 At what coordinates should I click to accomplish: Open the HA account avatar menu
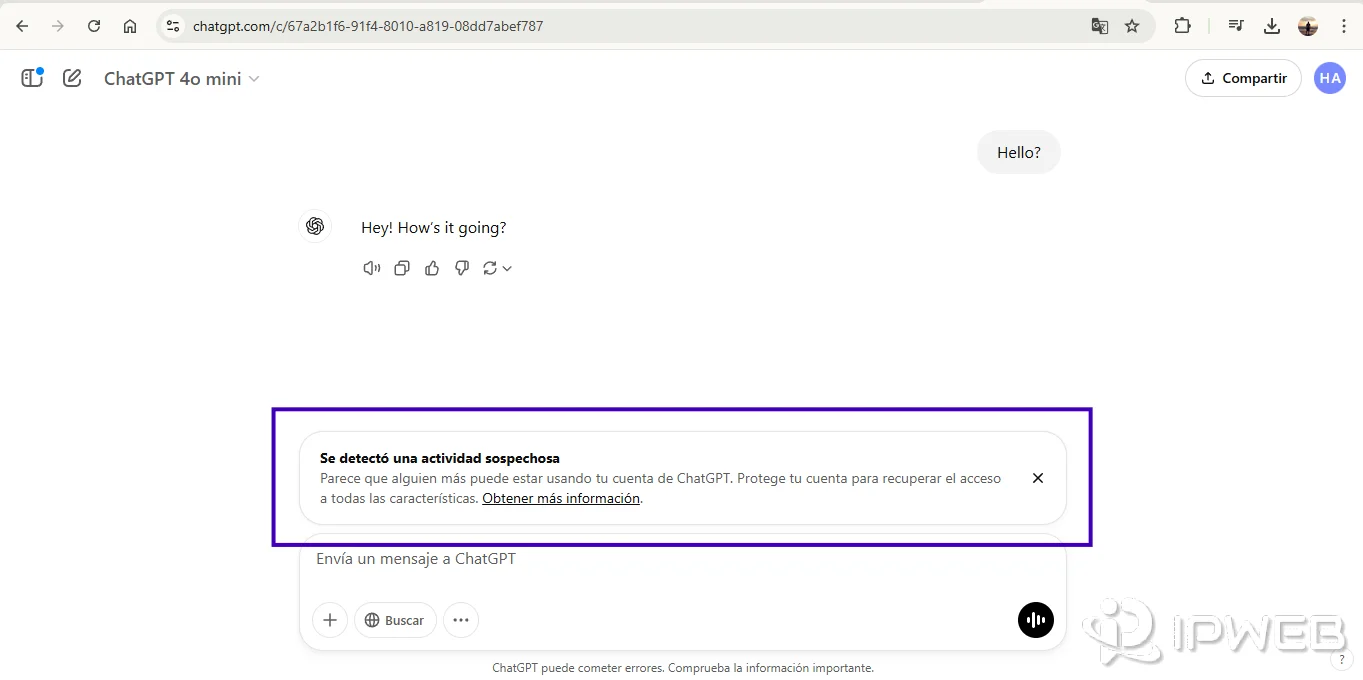pyautogui.click(x=1330, y=78)
